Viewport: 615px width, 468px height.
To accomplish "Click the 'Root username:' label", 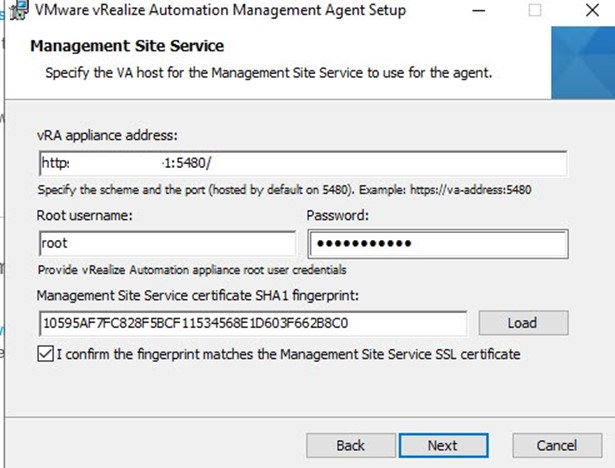I will [x=85, y=215].
